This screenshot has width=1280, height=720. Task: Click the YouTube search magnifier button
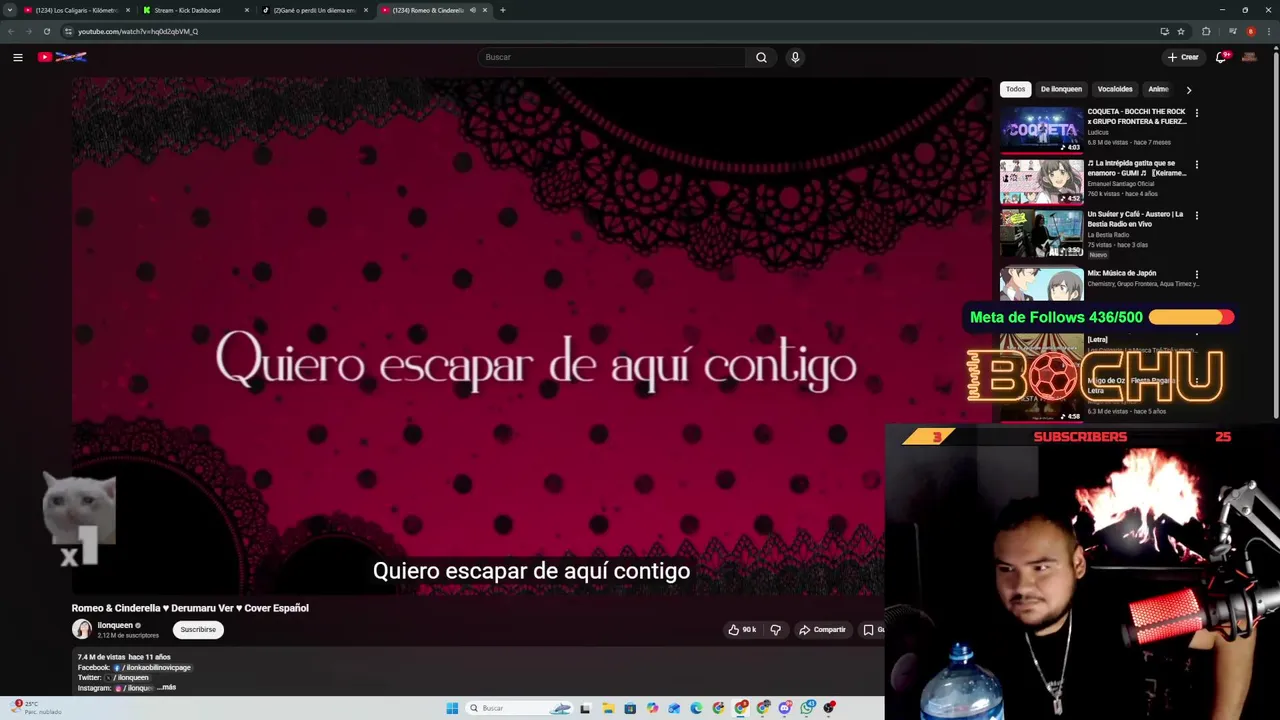761,57
